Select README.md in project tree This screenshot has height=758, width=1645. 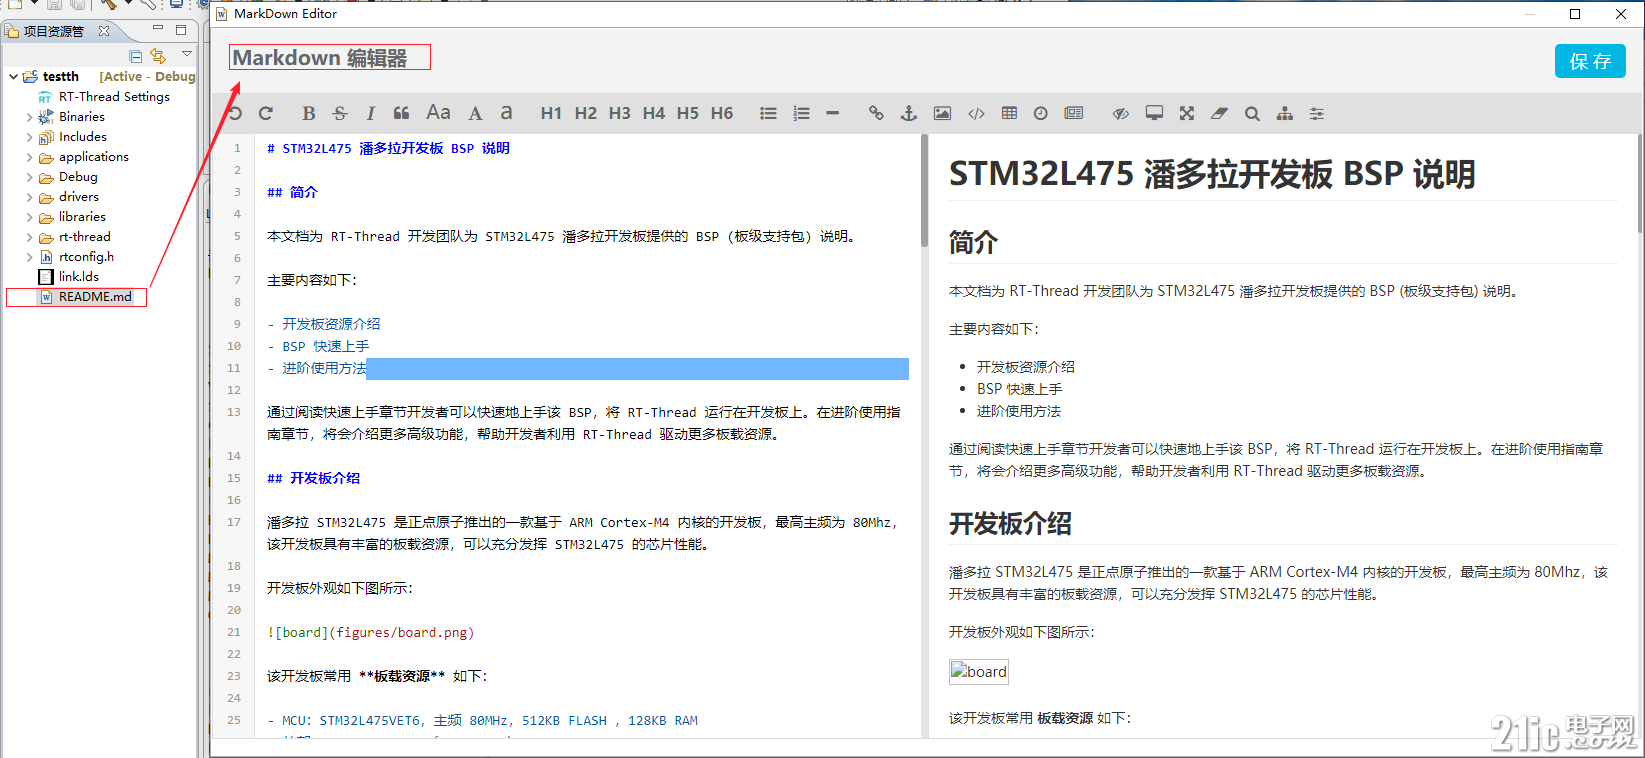[95, 297]
